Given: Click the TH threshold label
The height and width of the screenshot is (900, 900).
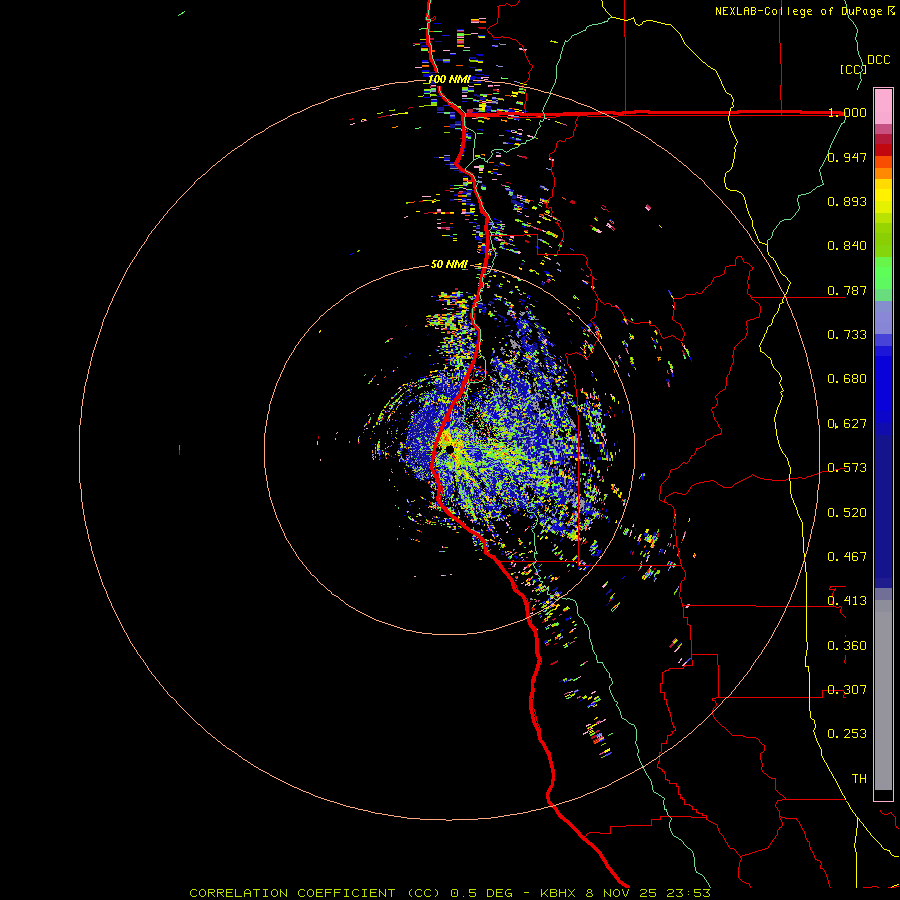Looking at the screenshot, I should [x=859, y=779].
